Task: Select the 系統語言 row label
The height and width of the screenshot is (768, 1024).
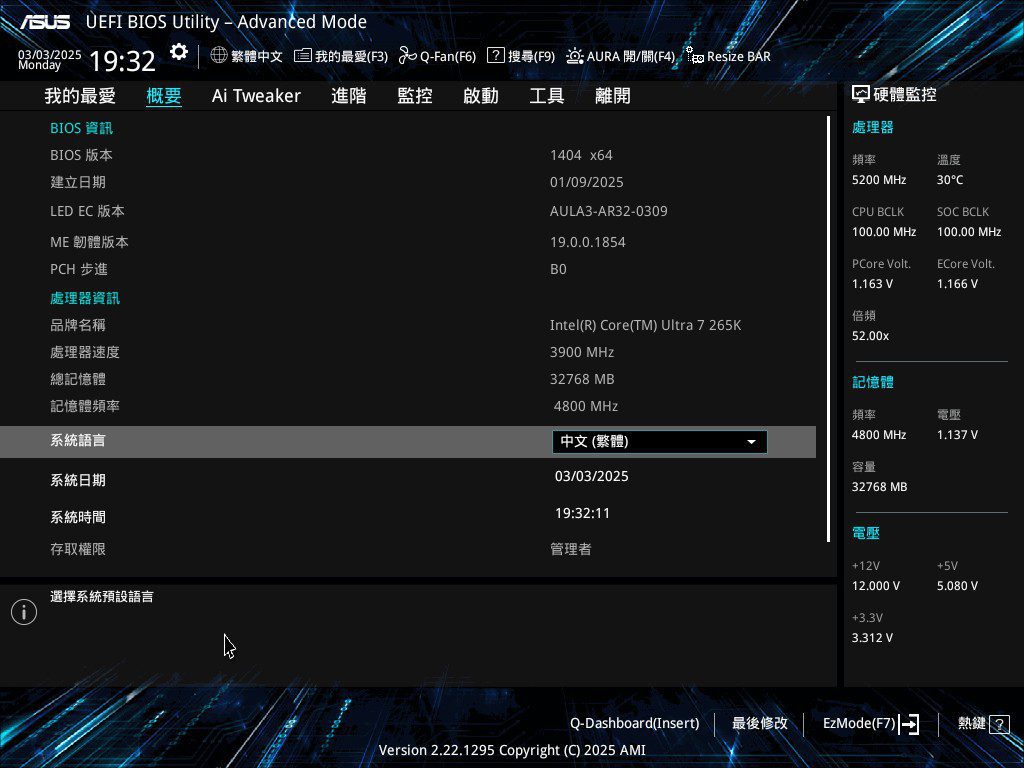Action: [x=78, y=440]
